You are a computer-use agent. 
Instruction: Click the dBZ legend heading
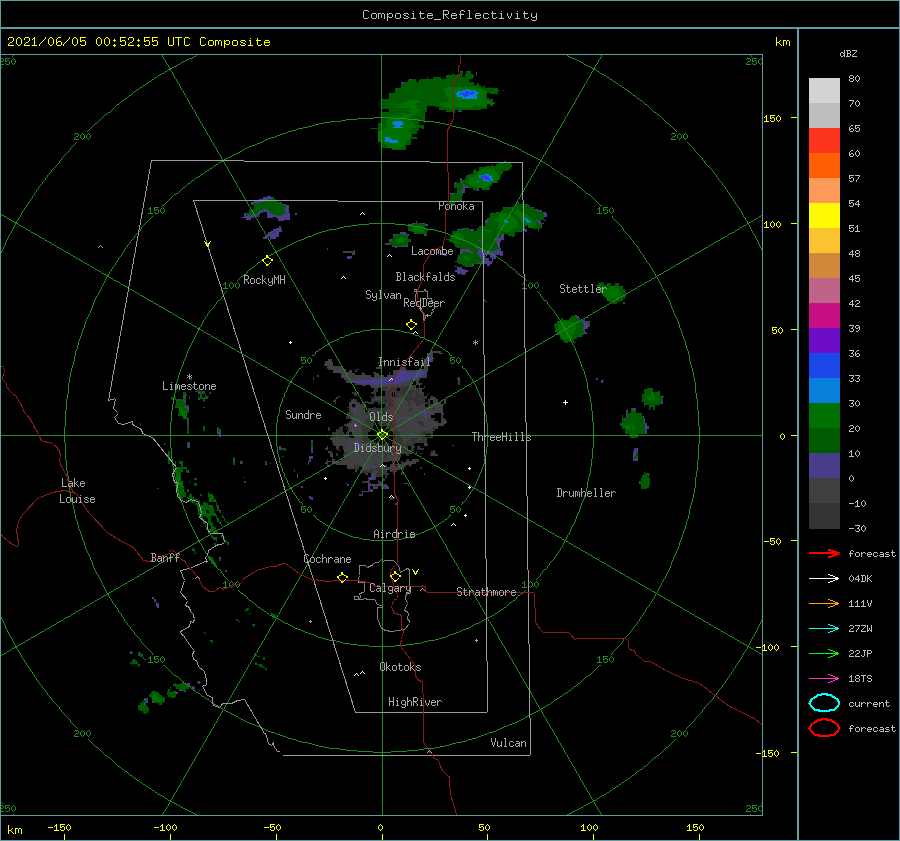click(848, 53)
